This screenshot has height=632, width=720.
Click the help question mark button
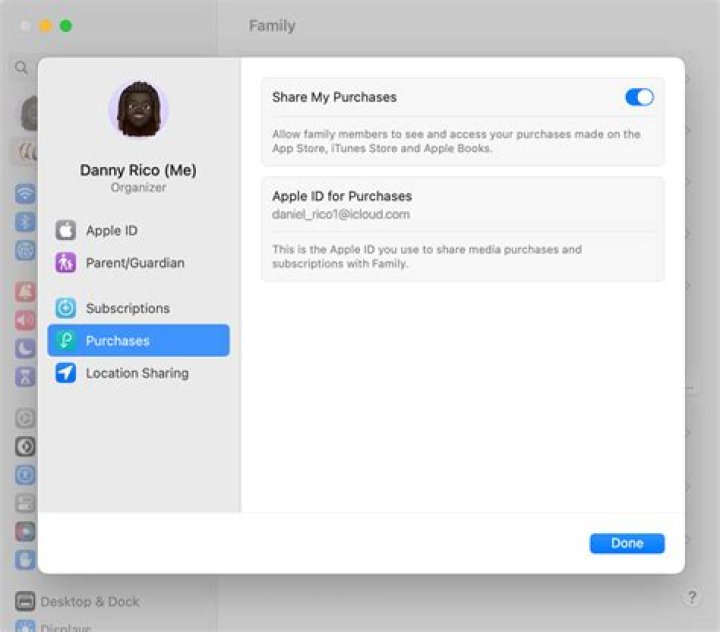coord(692,597)
